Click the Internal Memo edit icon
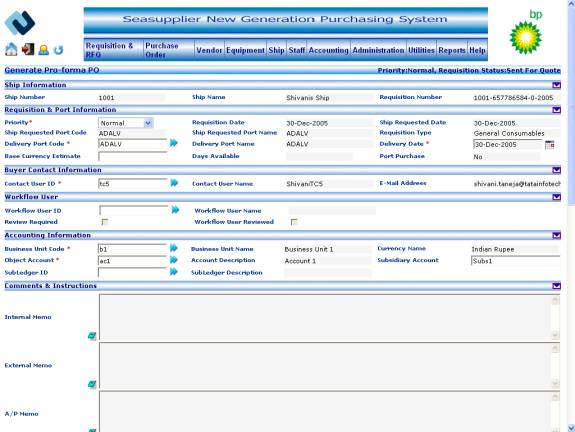 (x=92, y=336)
